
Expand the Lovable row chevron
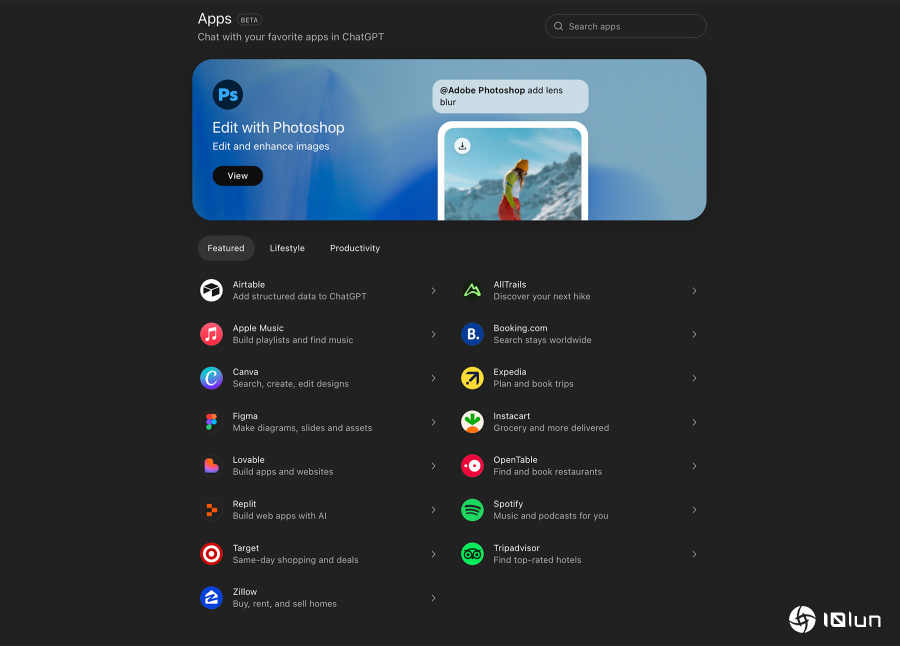coord(433,466)
